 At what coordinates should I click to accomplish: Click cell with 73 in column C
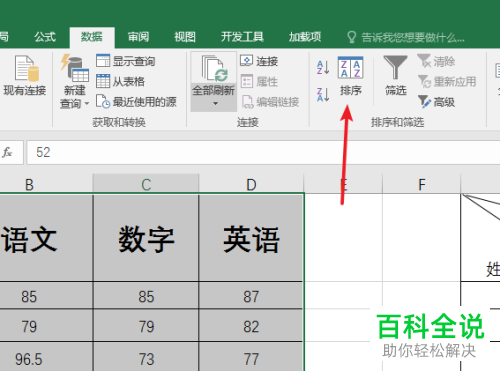click(x=146, y=358)
